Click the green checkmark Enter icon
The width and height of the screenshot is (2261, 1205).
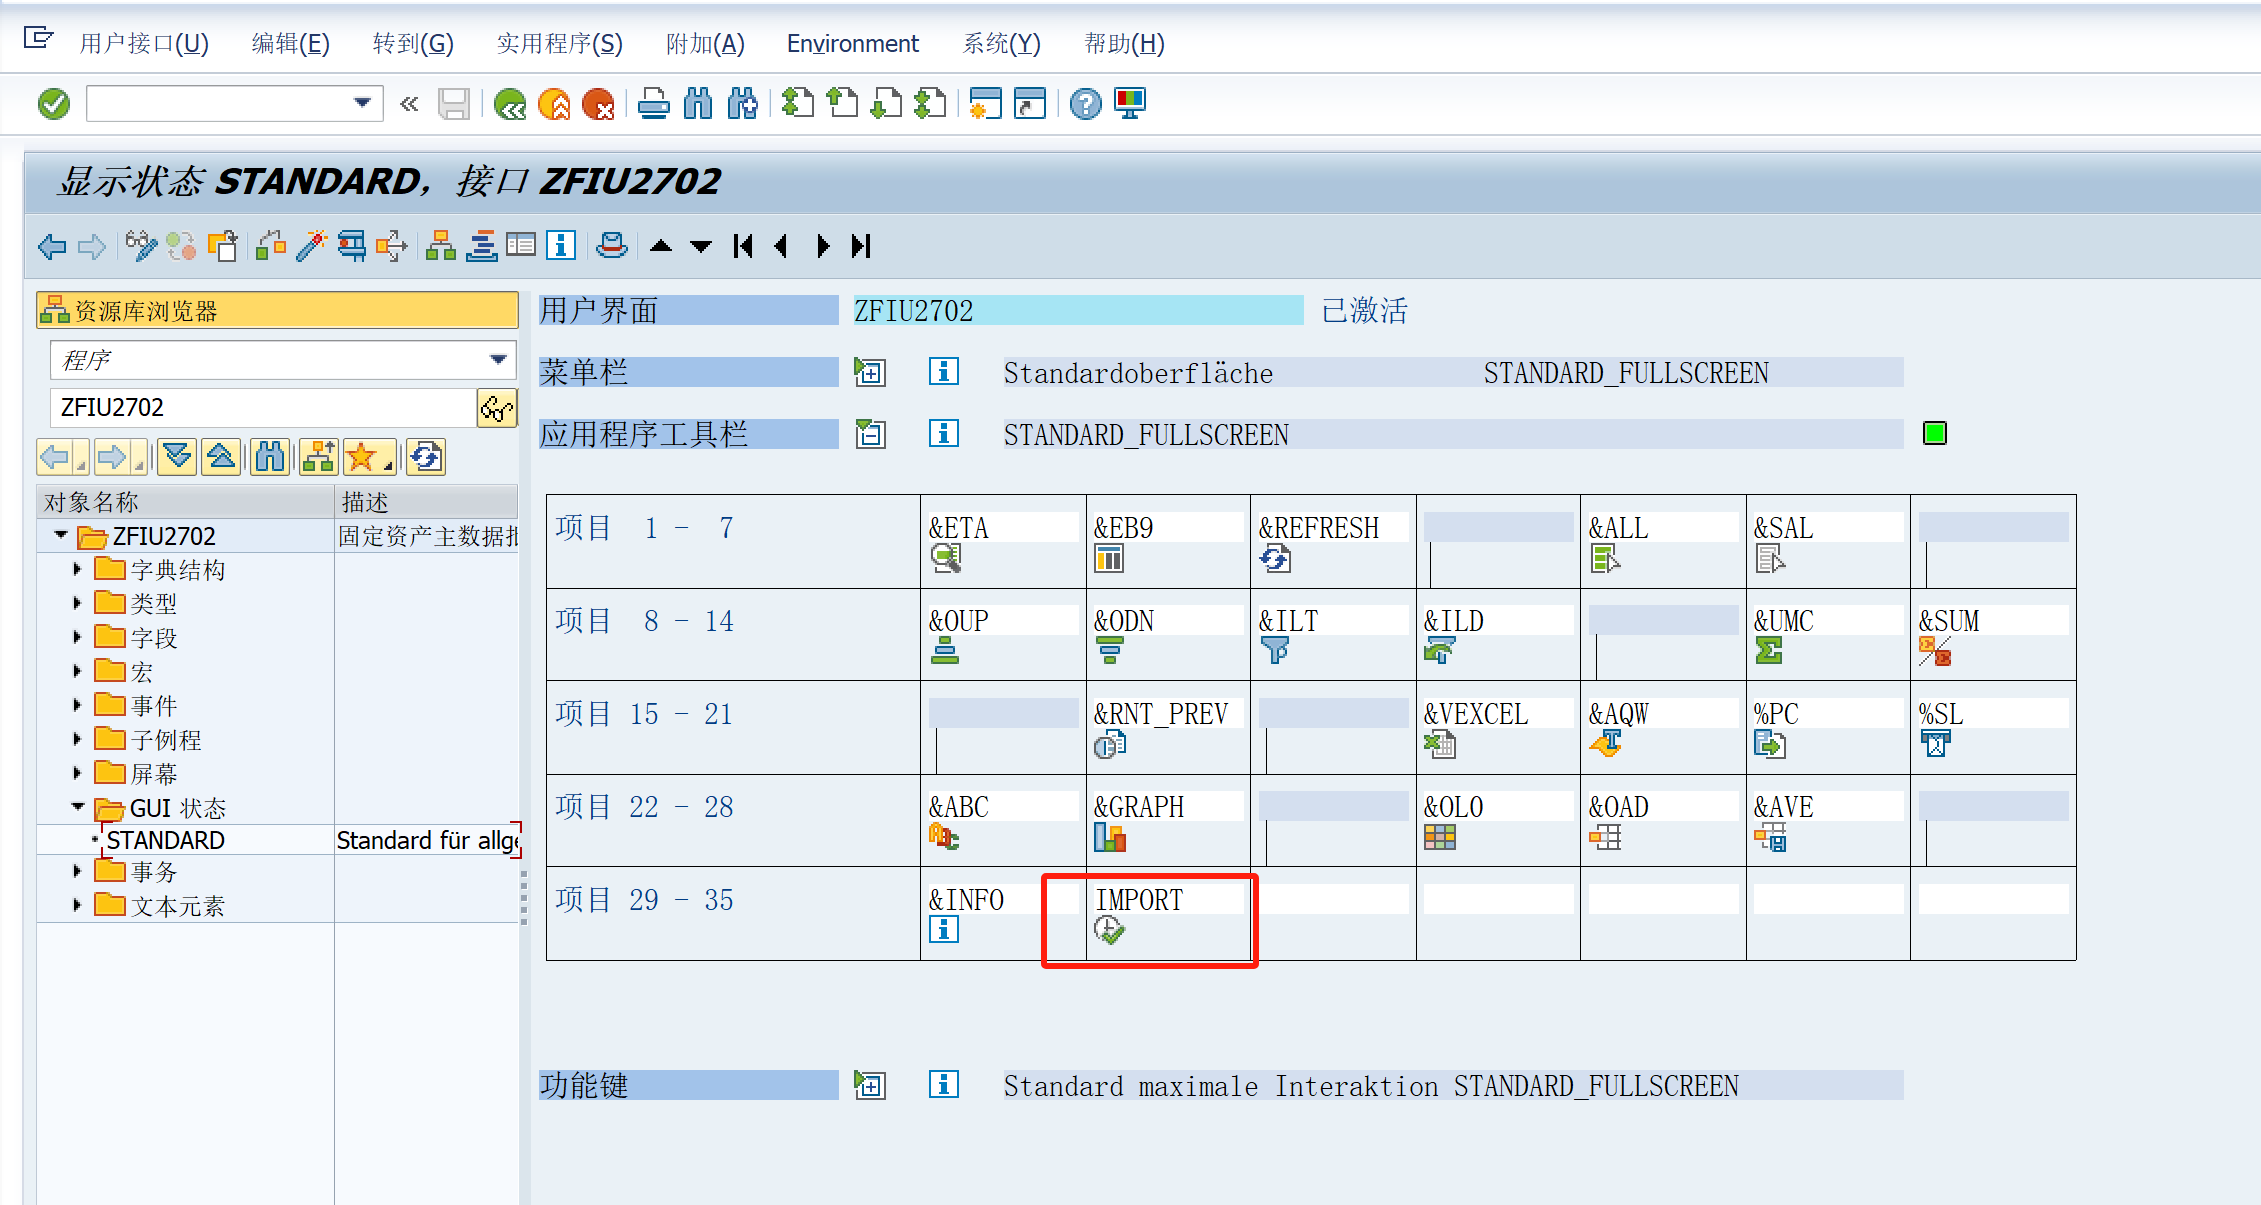click(54, 103)
